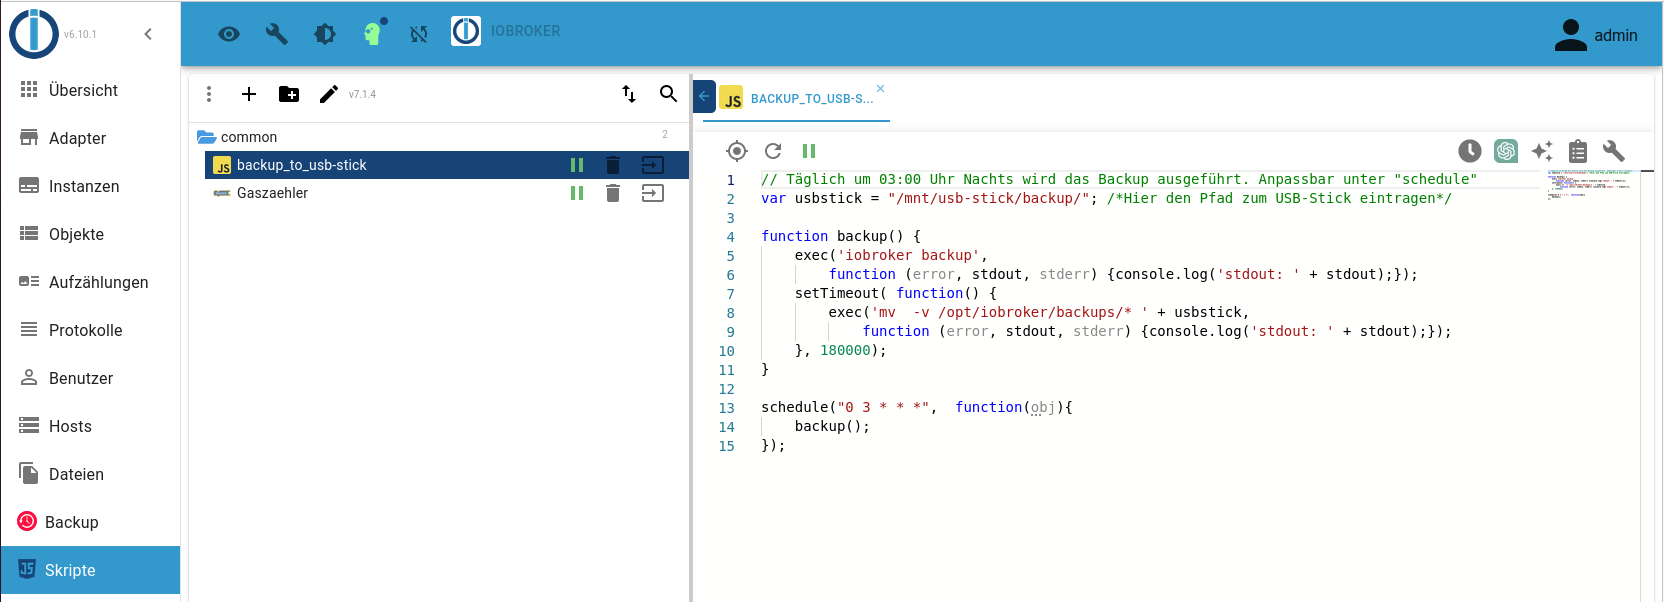Viewport: 1664px width, 602px height.
Task: Add a new script with plus icon
Action: tap(249, 94)
